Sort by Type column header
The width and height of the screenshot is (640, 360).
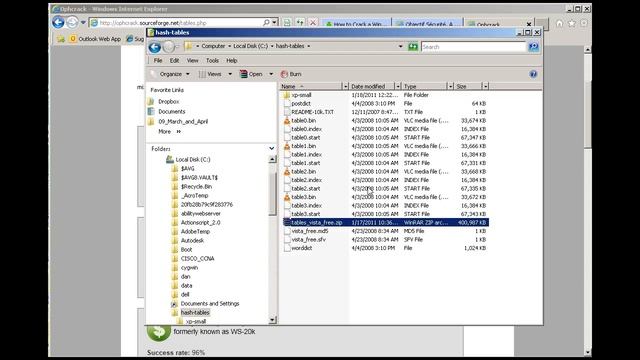click(x=424, y=87)
